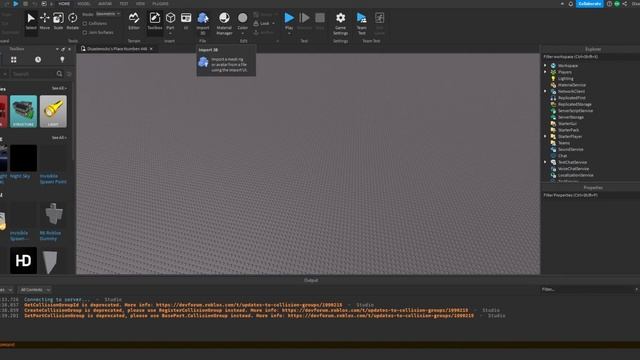Select ServerScriptService in Explorer
640x360 pixels.
575,111
